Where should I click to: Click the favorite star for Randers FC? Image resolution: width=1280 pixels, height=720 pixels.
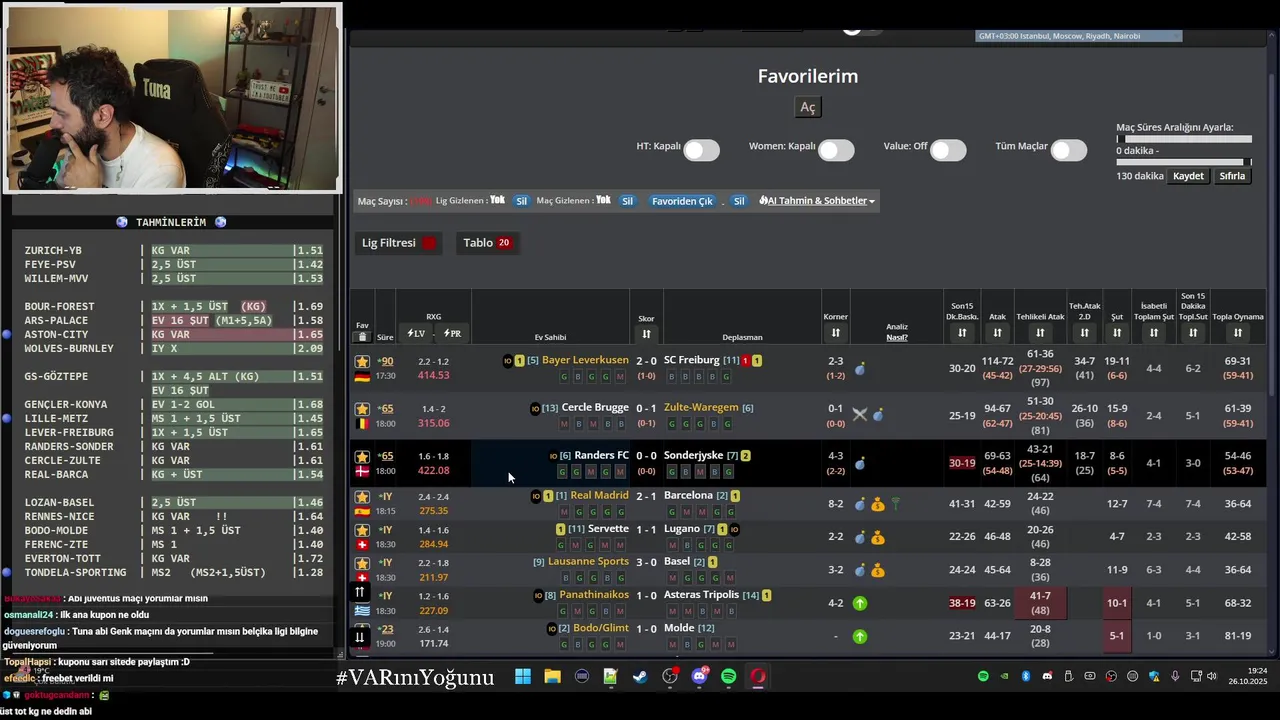[362, 456]
